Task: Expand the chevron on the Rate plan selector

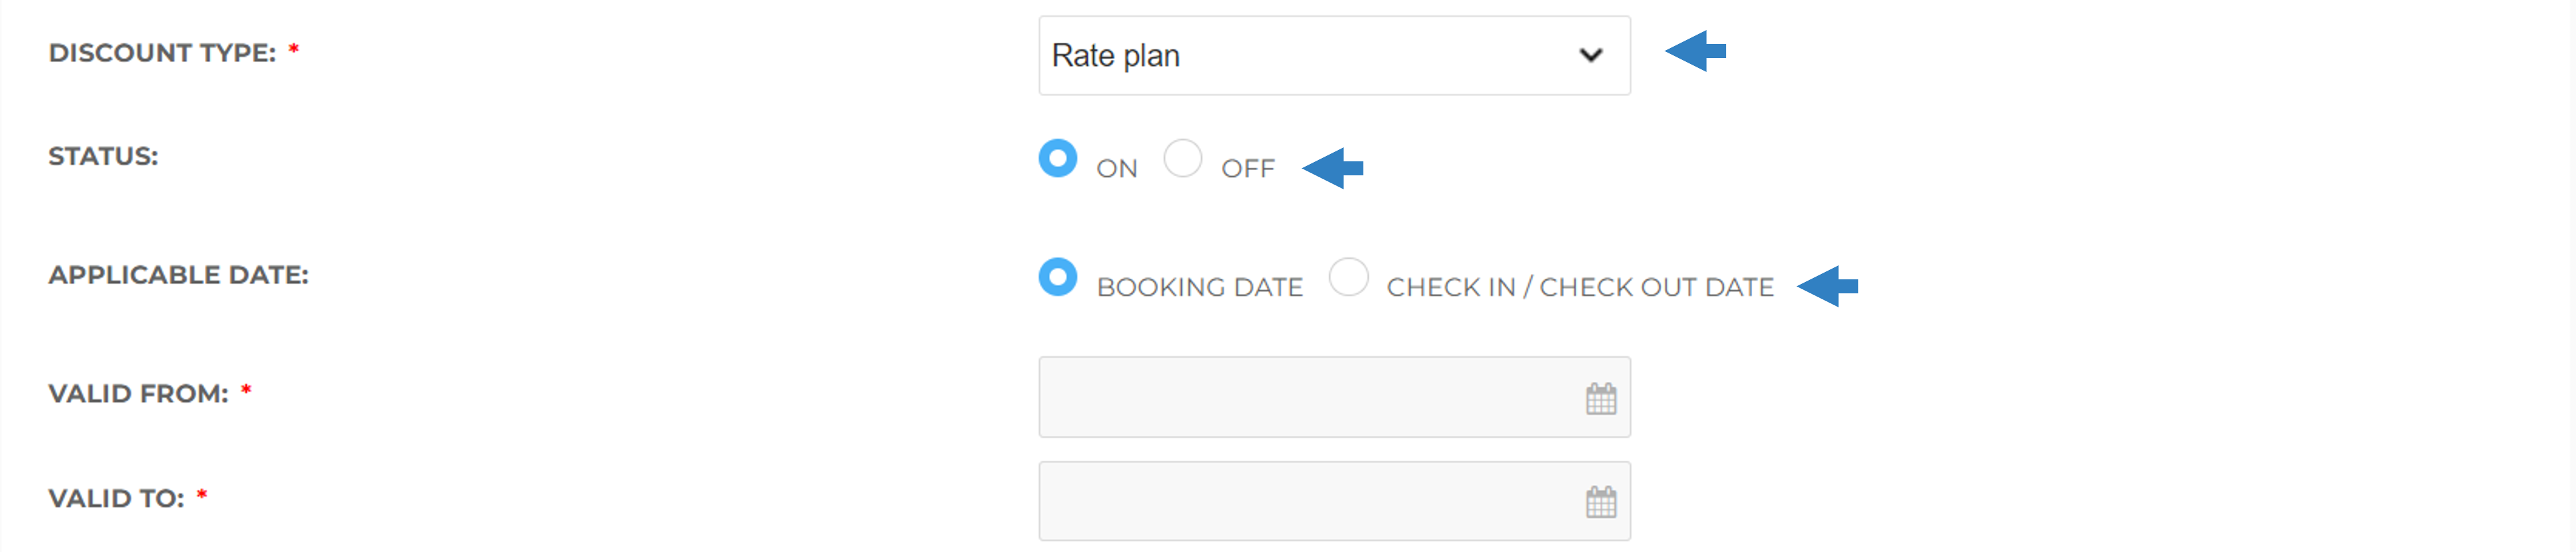Action: click(x=1590, y=56)
